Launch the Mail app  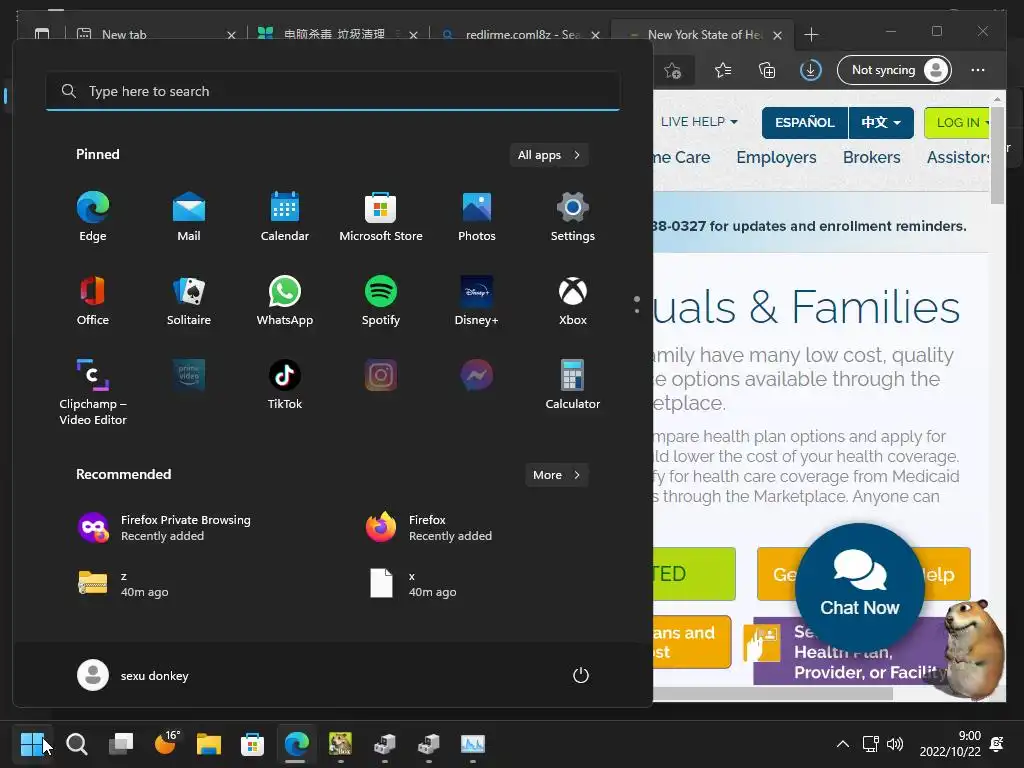(189, 217)
